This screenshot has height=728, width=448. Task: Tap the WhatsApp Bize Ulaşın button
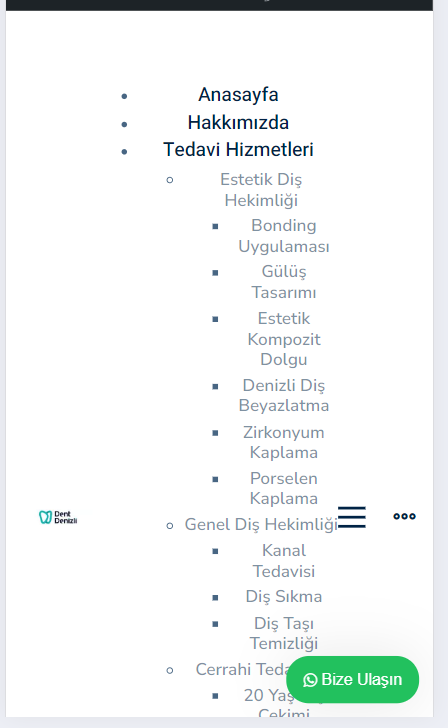[x=352, y=679]
